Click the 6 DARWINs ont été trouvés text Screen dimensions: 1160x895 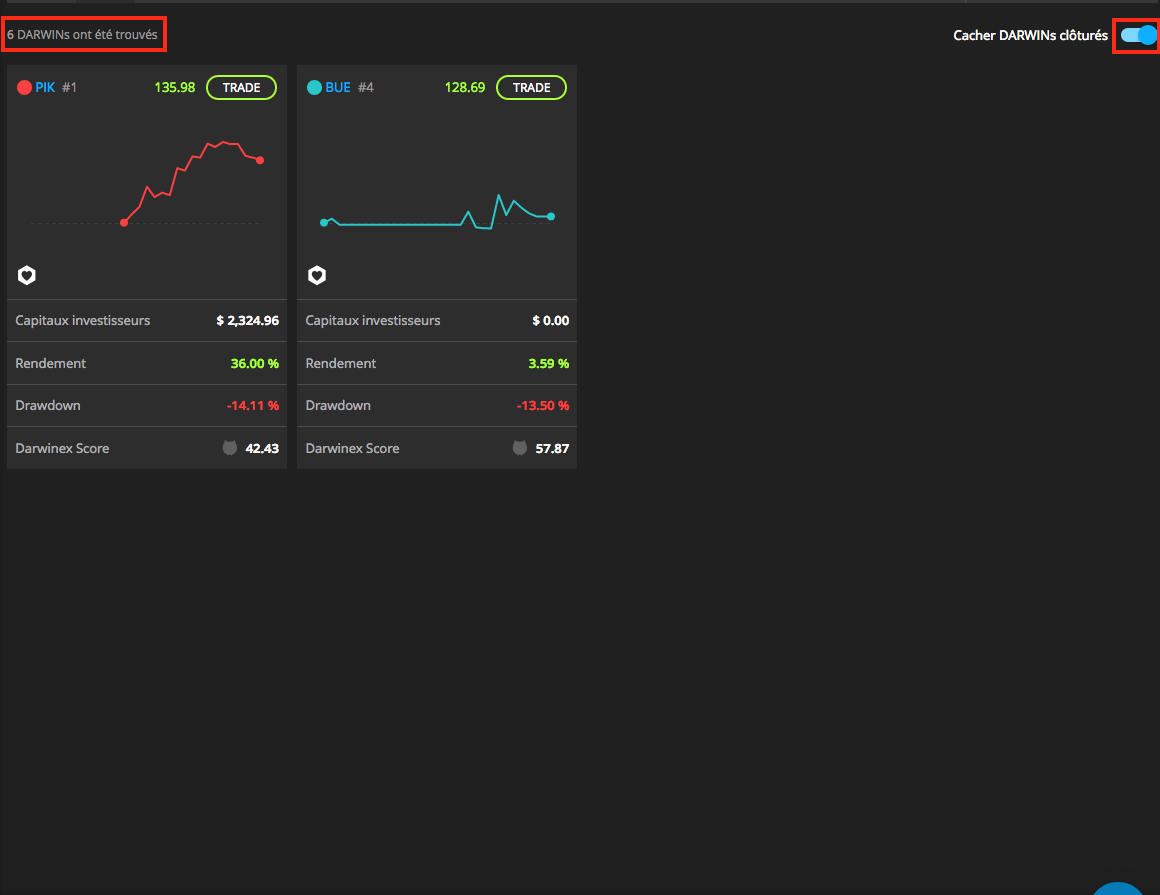point(82,35)
